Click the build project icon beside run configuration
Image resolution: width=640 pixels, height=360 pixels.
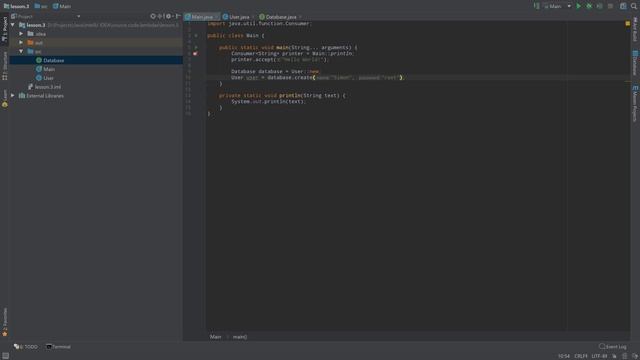536,6
